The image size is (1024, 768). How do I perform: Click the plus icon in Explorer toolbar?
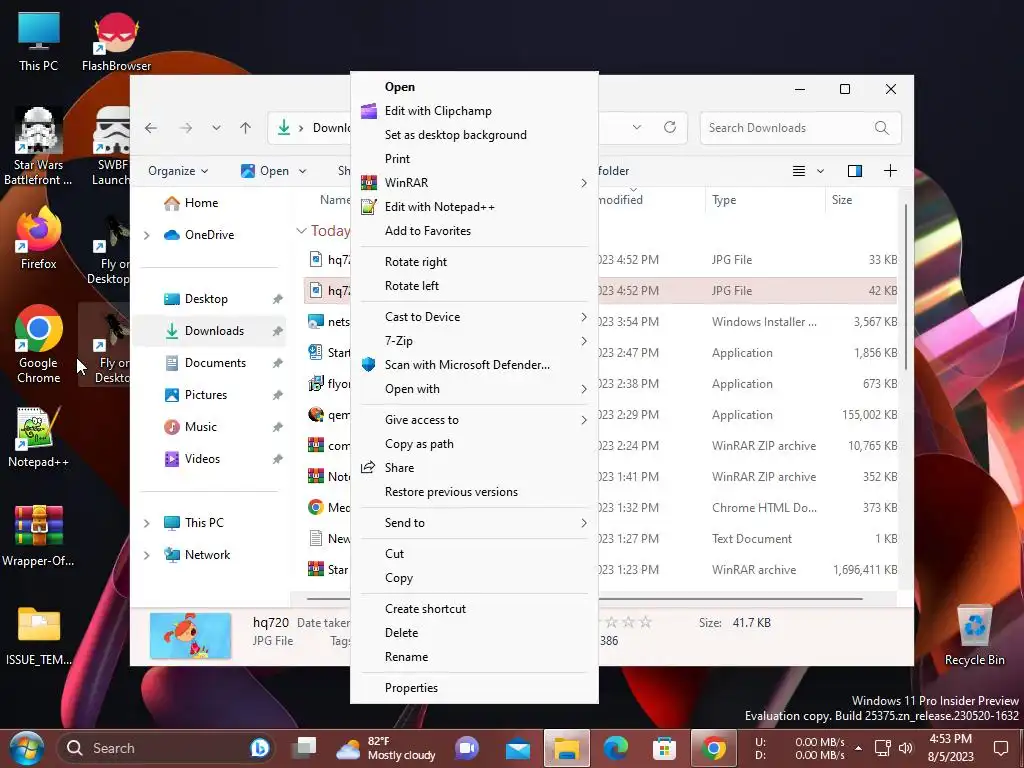click(x=890, y=171)
